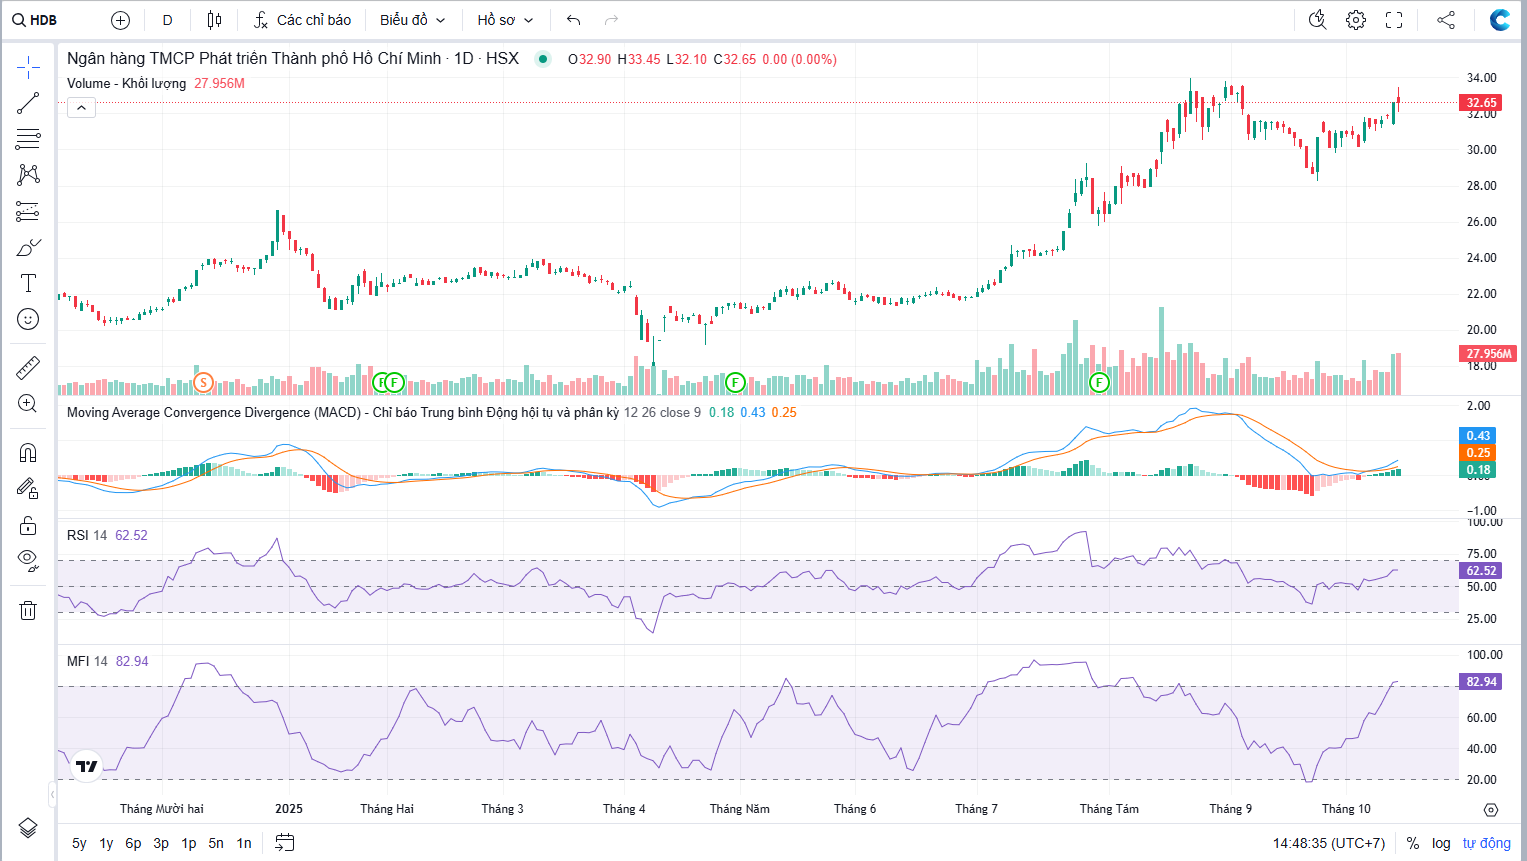Collapse the indicator legend with chevron

click(x=81, y=108)
